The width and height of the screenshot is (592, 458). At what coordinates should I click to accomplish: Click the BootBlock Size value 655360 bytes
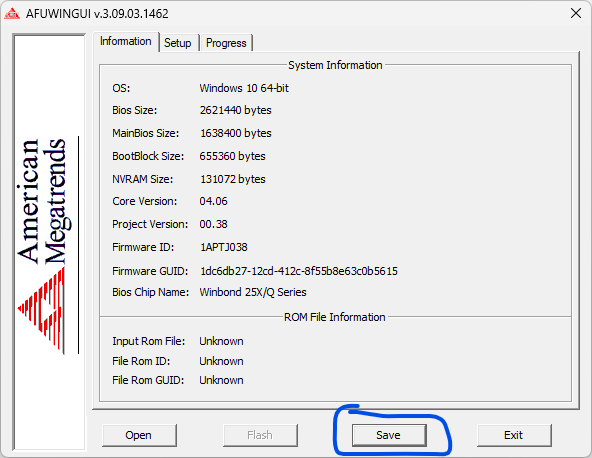233,156
